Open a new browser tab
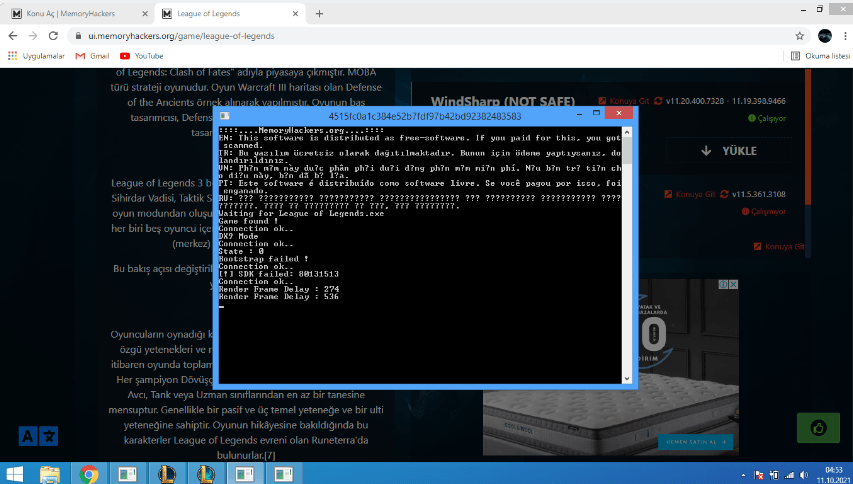Screen dimensions: 853x484 coord(319,14)
